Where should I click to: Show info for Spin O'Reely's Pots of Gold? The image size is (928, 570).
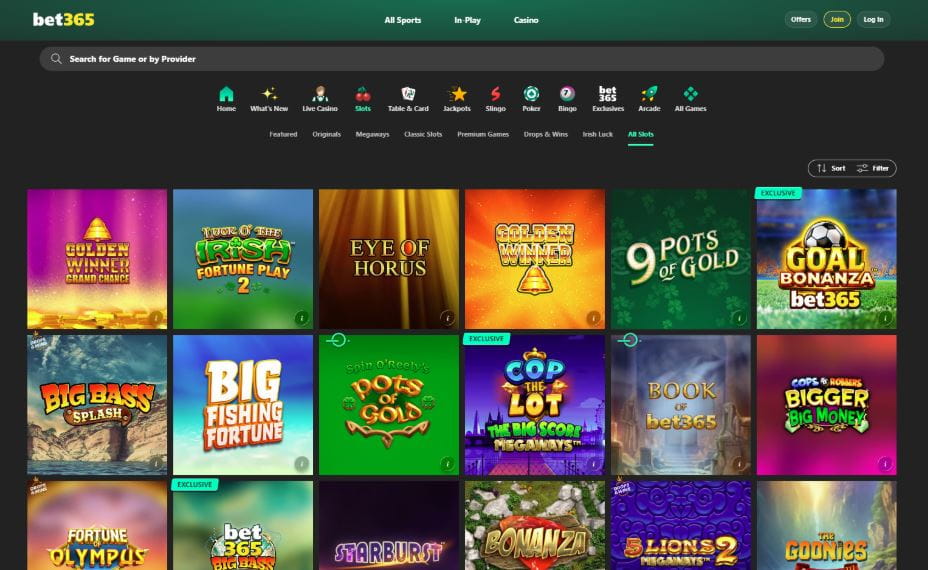pyautogui.click(x=447, y=463)
